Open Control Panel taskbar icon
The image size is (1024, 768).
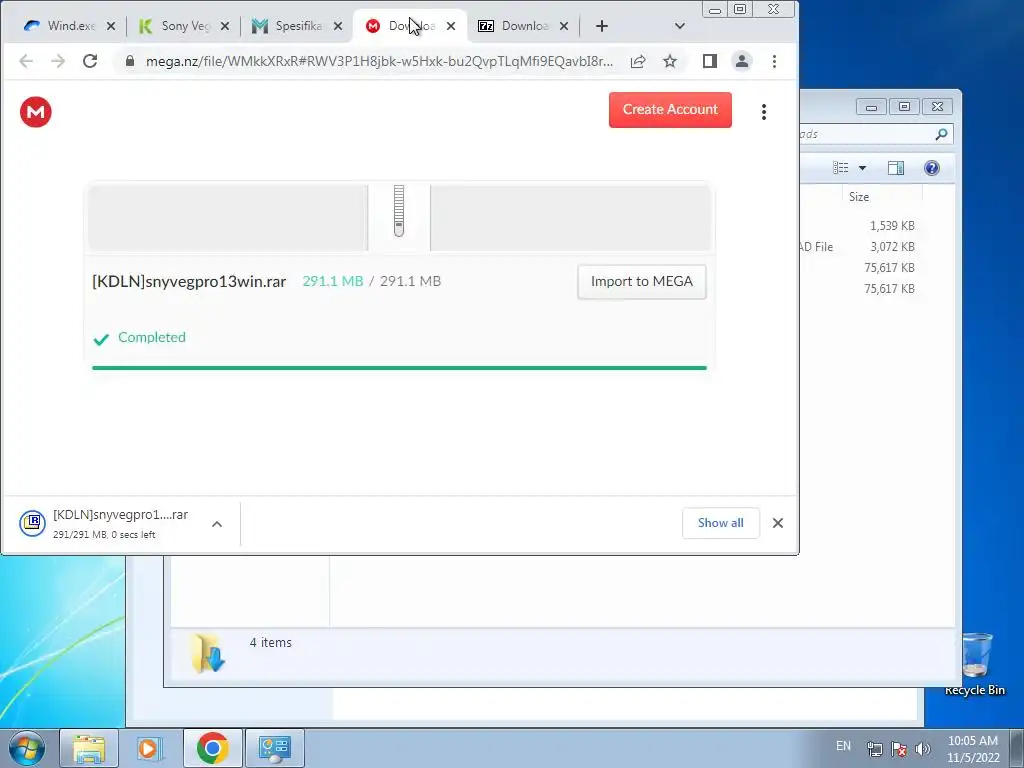click(x=274, y=748)
